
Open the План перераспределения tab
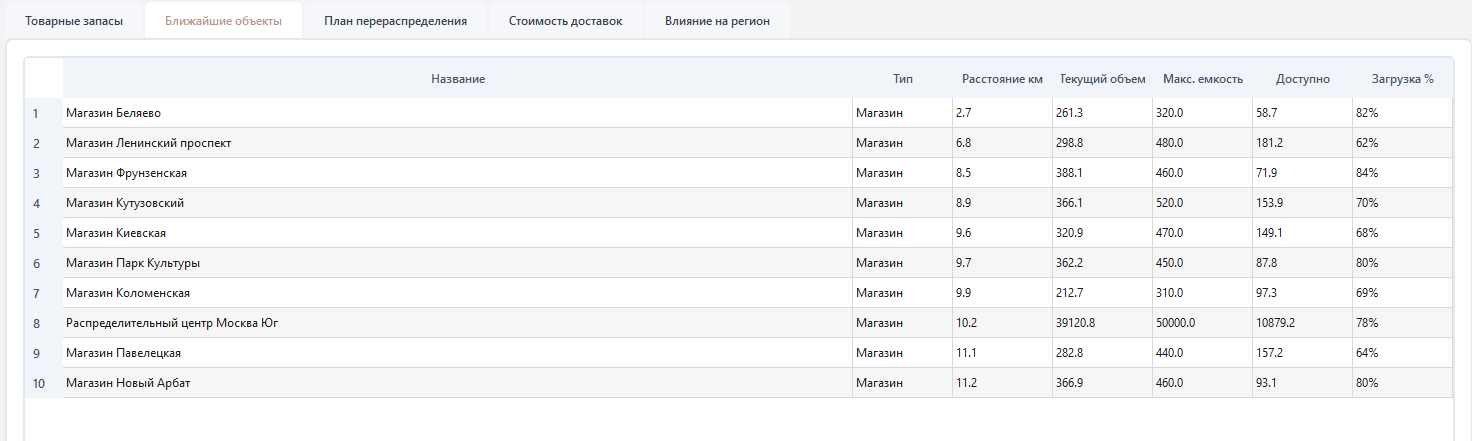[x=395, y=21]
